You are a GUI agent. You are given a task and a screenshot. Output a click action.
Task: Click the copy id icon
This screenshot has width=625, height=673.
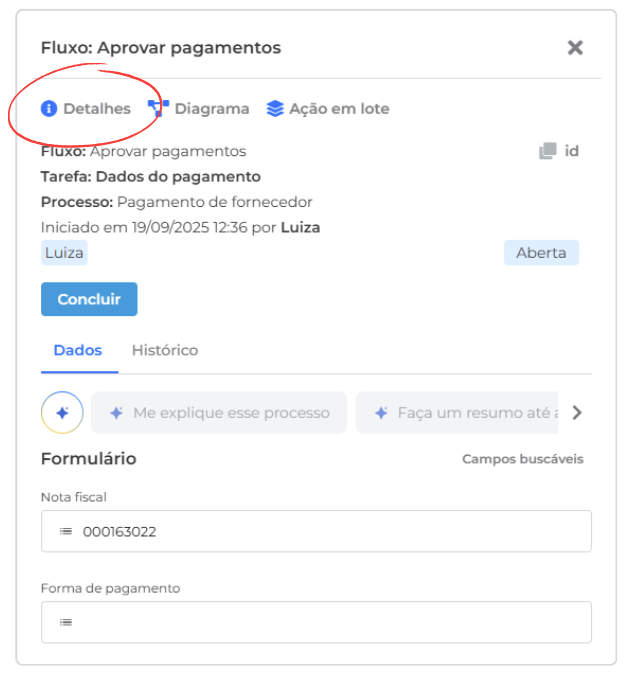548,151
